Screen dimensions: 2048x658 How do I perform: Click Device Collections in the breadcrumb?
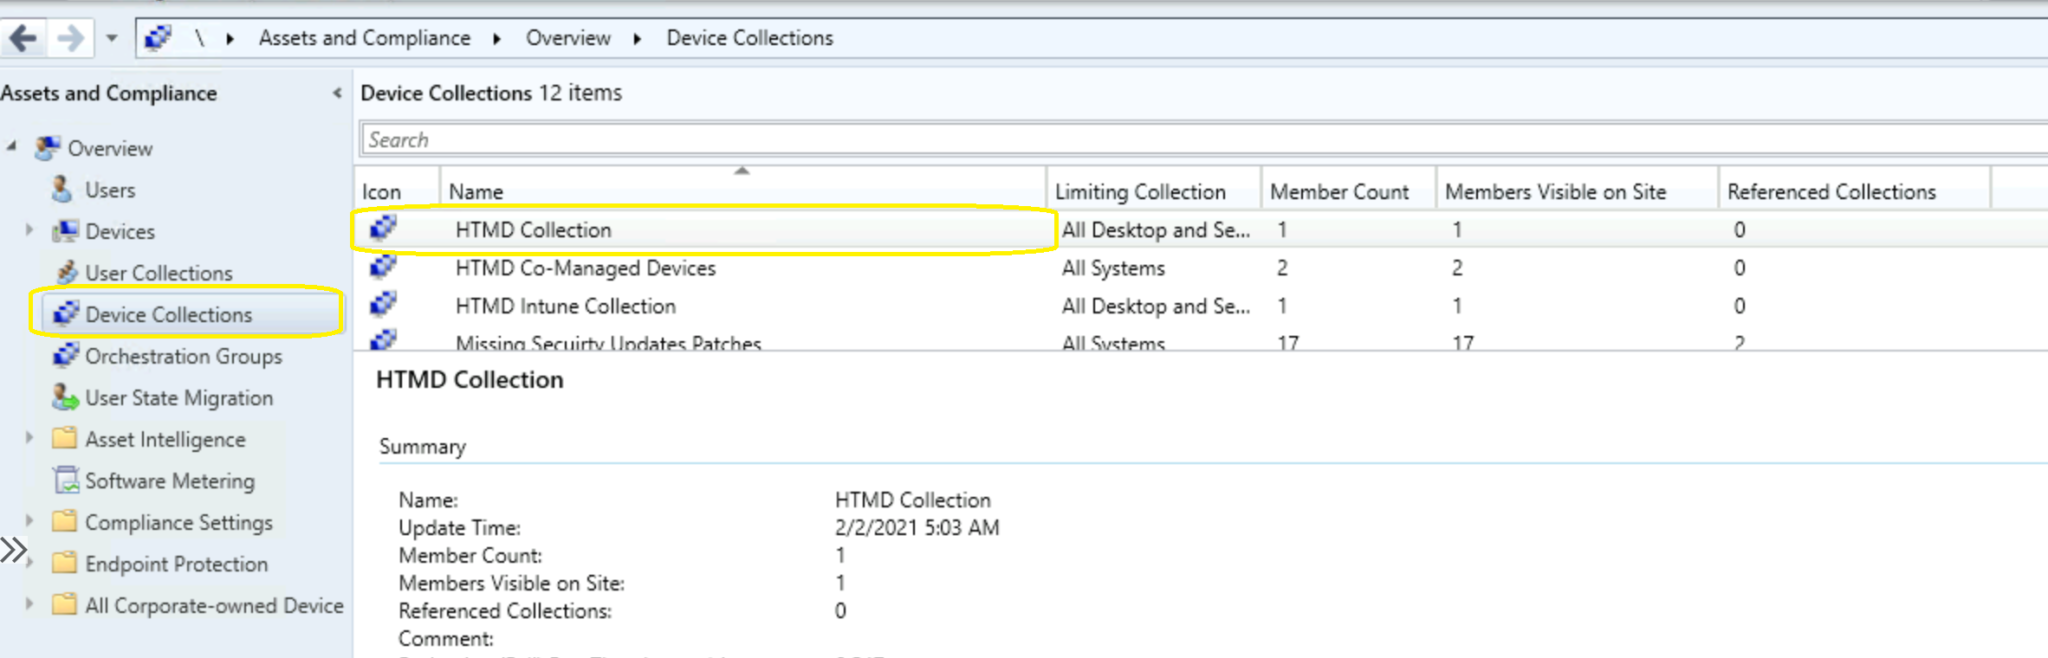click(x=750, y=38)
